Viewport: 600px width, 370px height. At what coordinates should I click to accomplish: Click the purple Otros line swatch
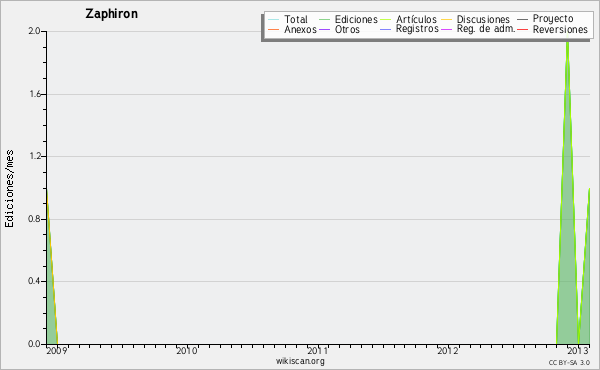[324, 29]
